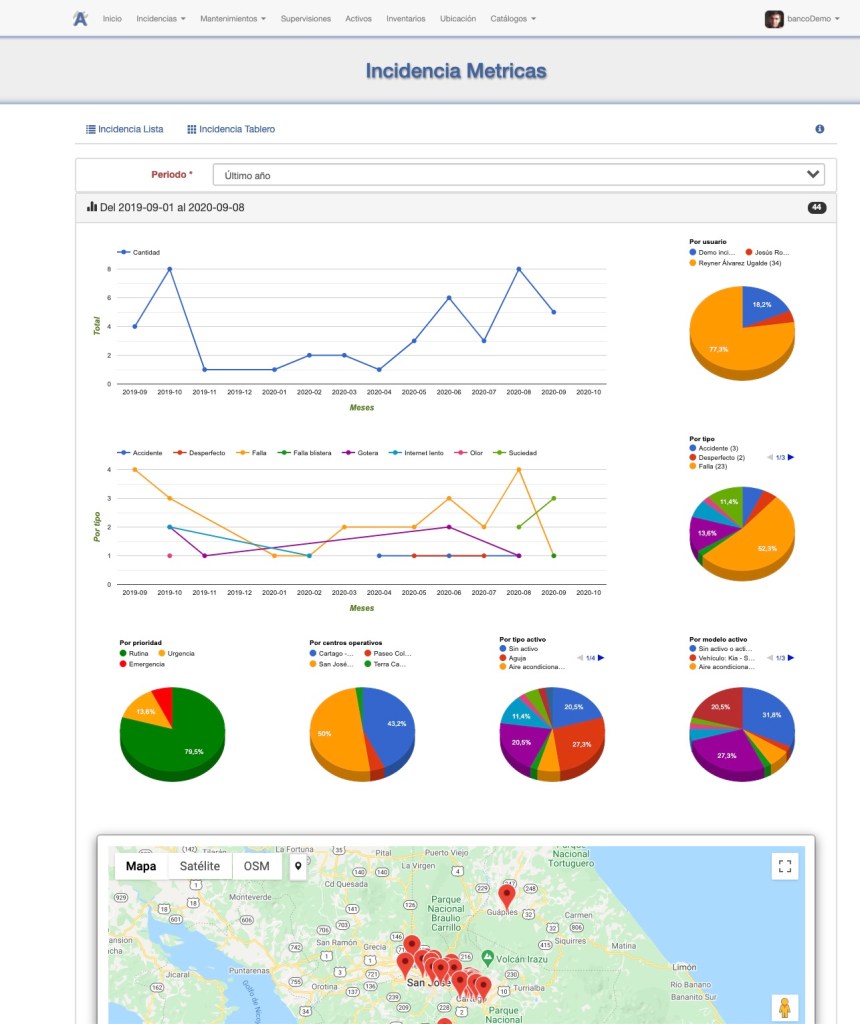Expand the Incidencias menu

pos(160,19)
